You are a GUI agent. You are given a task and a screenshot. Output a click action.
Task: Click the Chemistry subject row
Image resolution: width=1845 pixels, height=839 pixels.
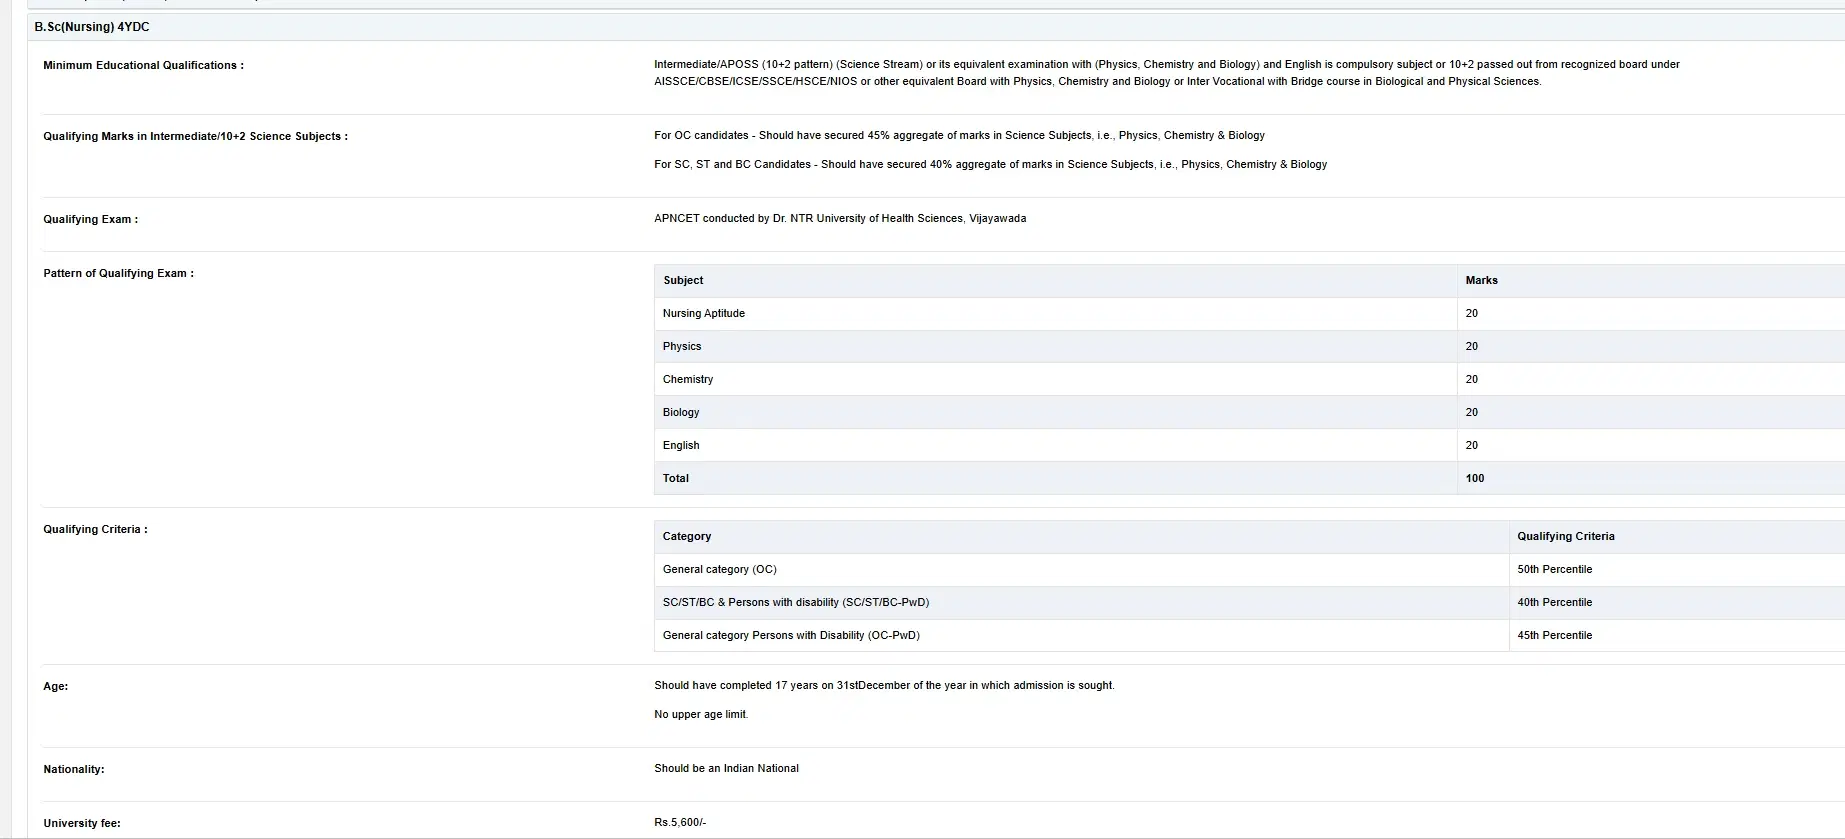687,380
